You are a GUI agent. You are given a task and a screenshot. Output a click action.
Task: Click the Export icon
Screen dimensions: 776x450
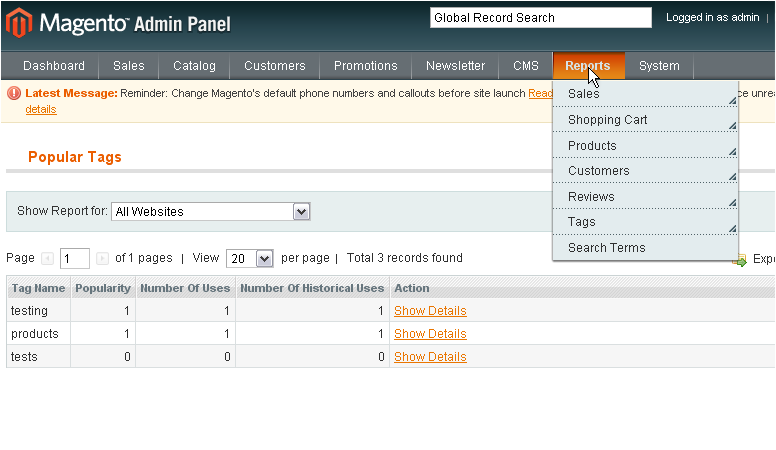point(740,260)
